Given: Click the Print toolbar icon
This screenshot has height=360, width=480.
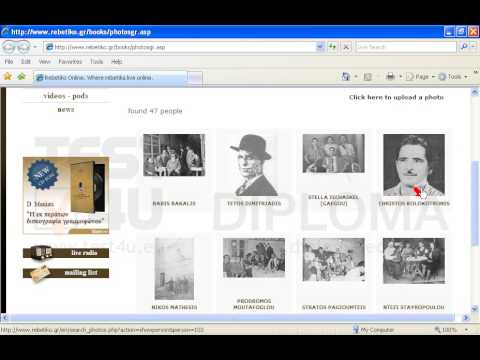Looking at the screenshot, I should coord(390,77).
